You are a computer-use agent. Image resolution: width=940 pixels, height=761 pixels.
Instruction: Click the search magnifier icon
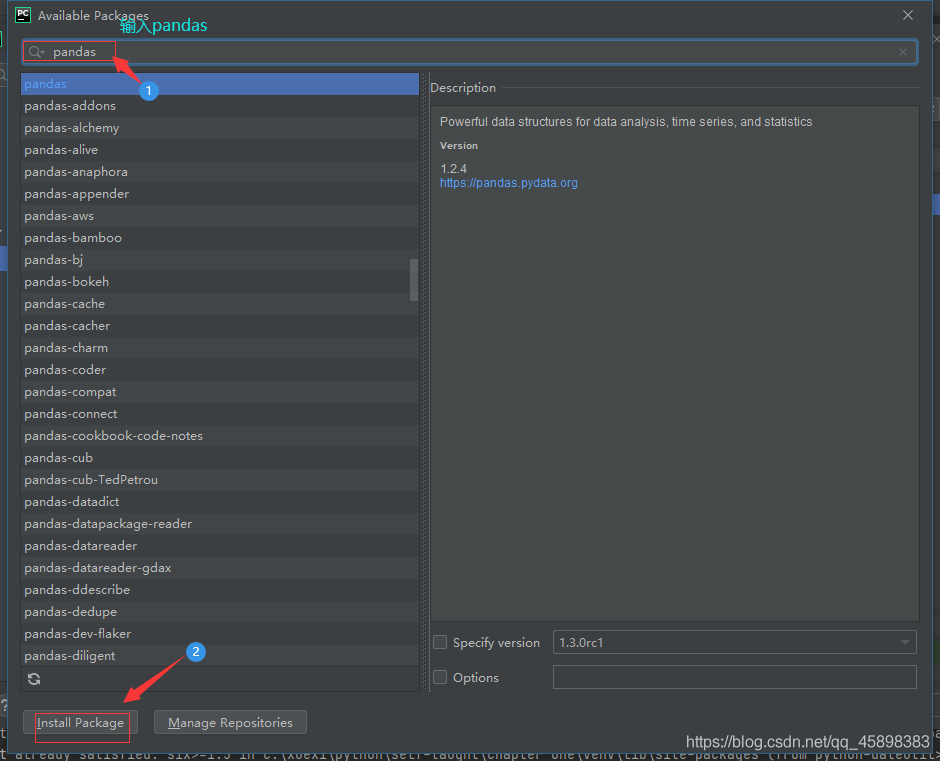pos(36,52)
